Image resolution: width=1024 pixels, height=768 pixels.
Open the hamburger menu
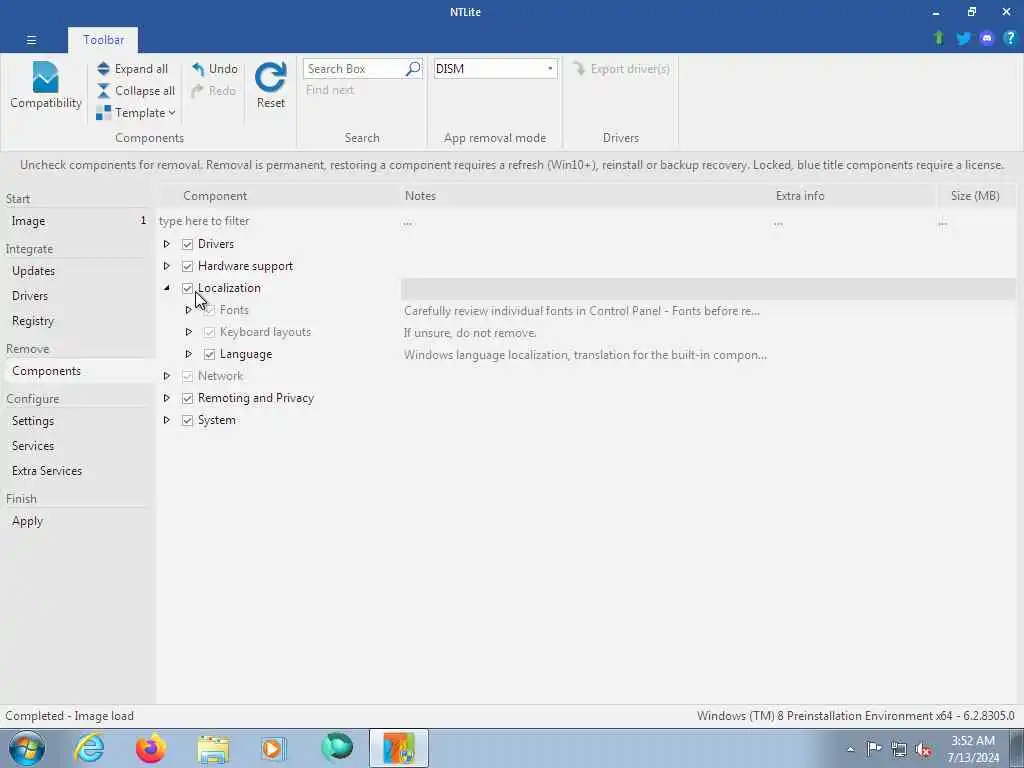coord(31,40)
